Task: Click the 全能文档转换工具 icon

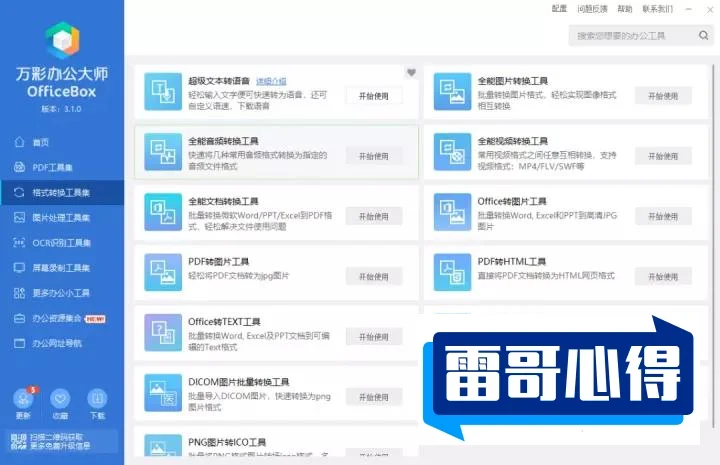Action: click(x=163, y=212)
